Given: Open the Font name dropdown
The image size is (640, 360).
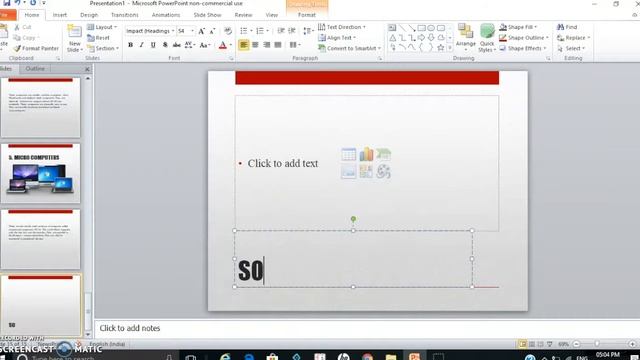Looking at the screenshot, I should [173, 31].
